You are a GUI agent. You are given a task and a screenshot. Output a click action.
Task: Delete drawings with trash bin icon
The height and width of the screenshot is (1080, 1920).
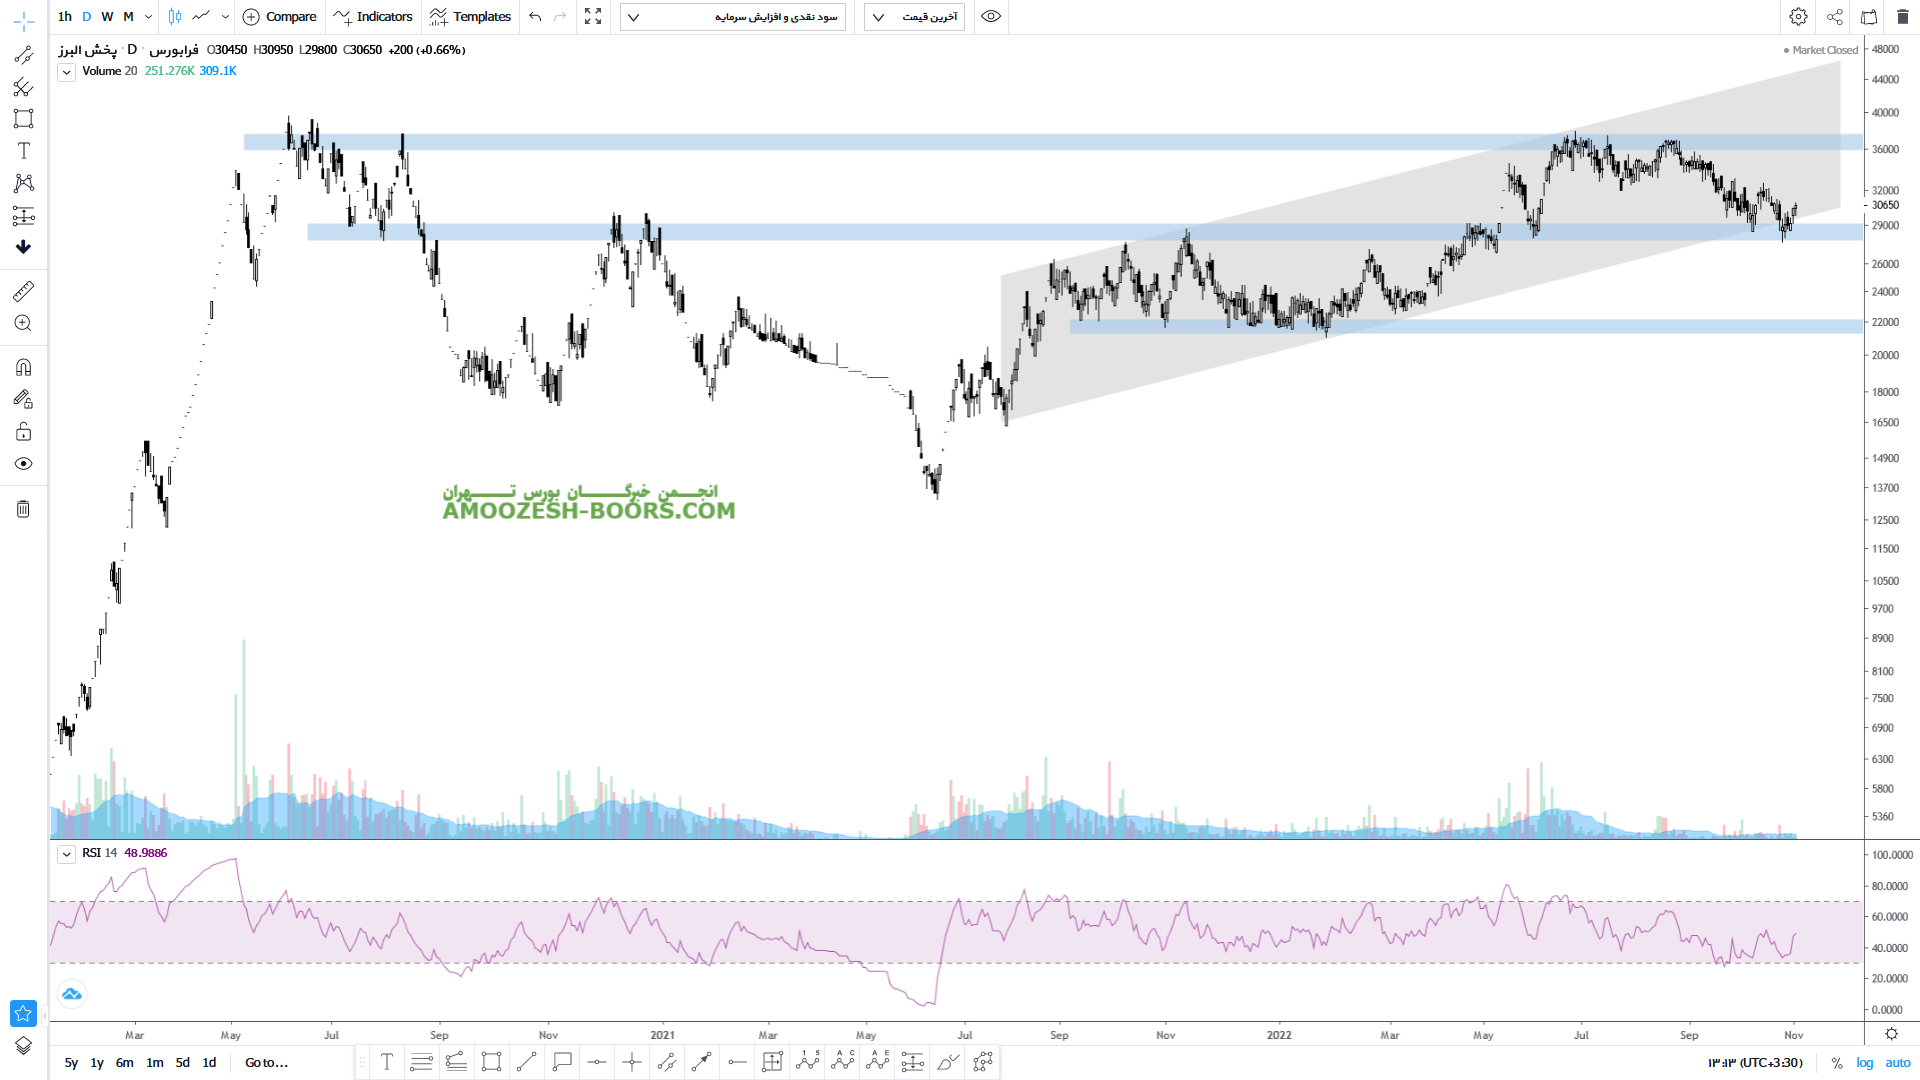click(24, 509)
